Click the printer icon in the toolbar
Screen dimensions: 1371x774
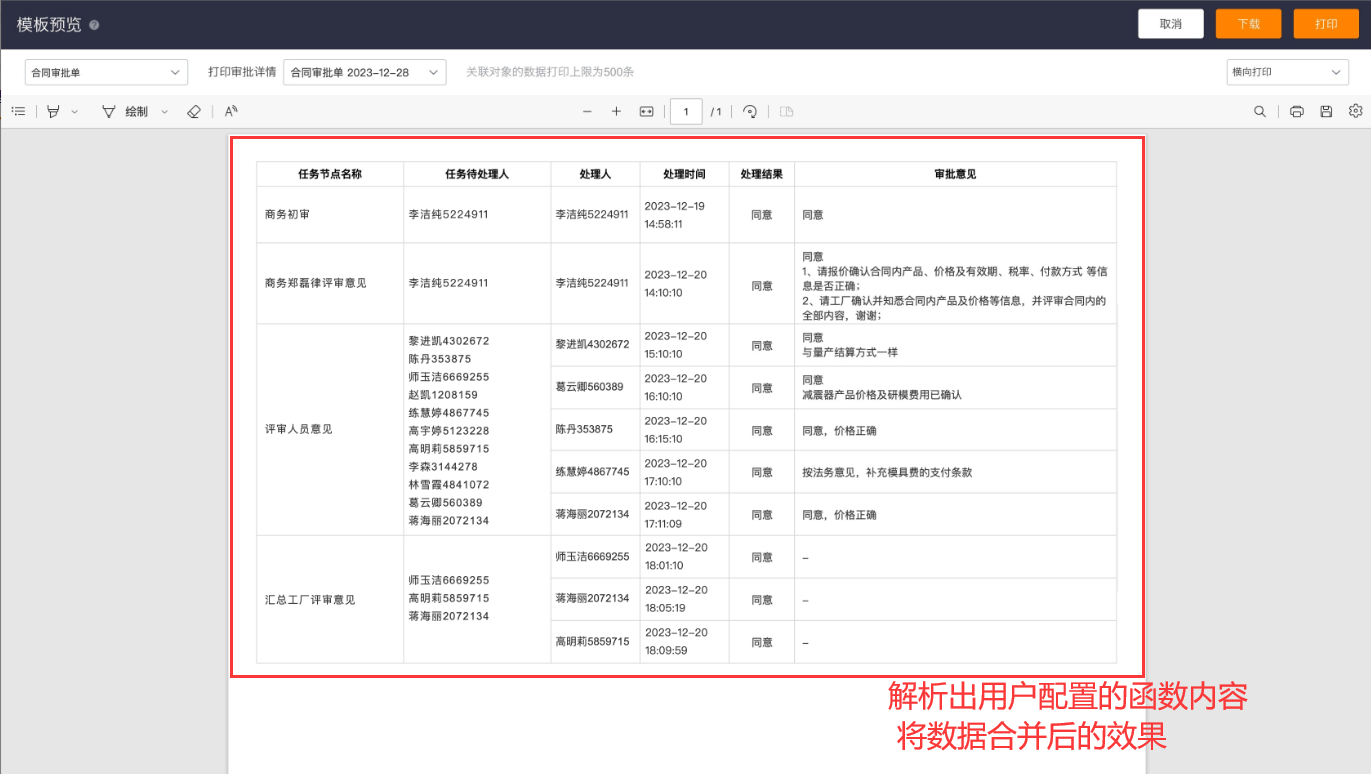coord(1296,111)
